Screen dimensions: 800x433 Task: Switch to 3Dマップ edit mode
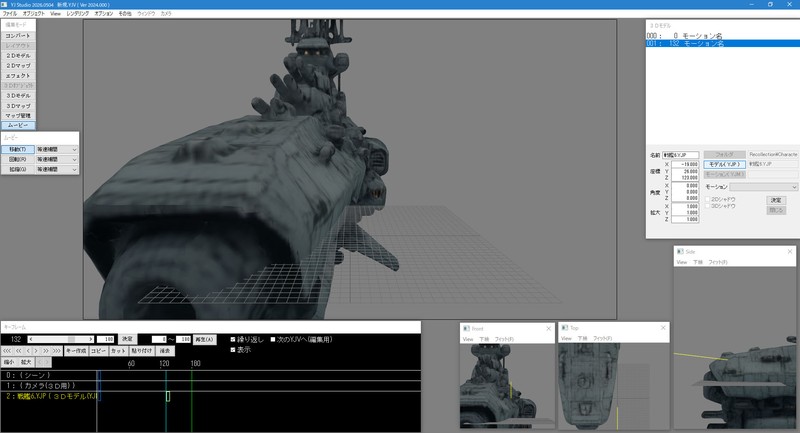coord(18,106)
